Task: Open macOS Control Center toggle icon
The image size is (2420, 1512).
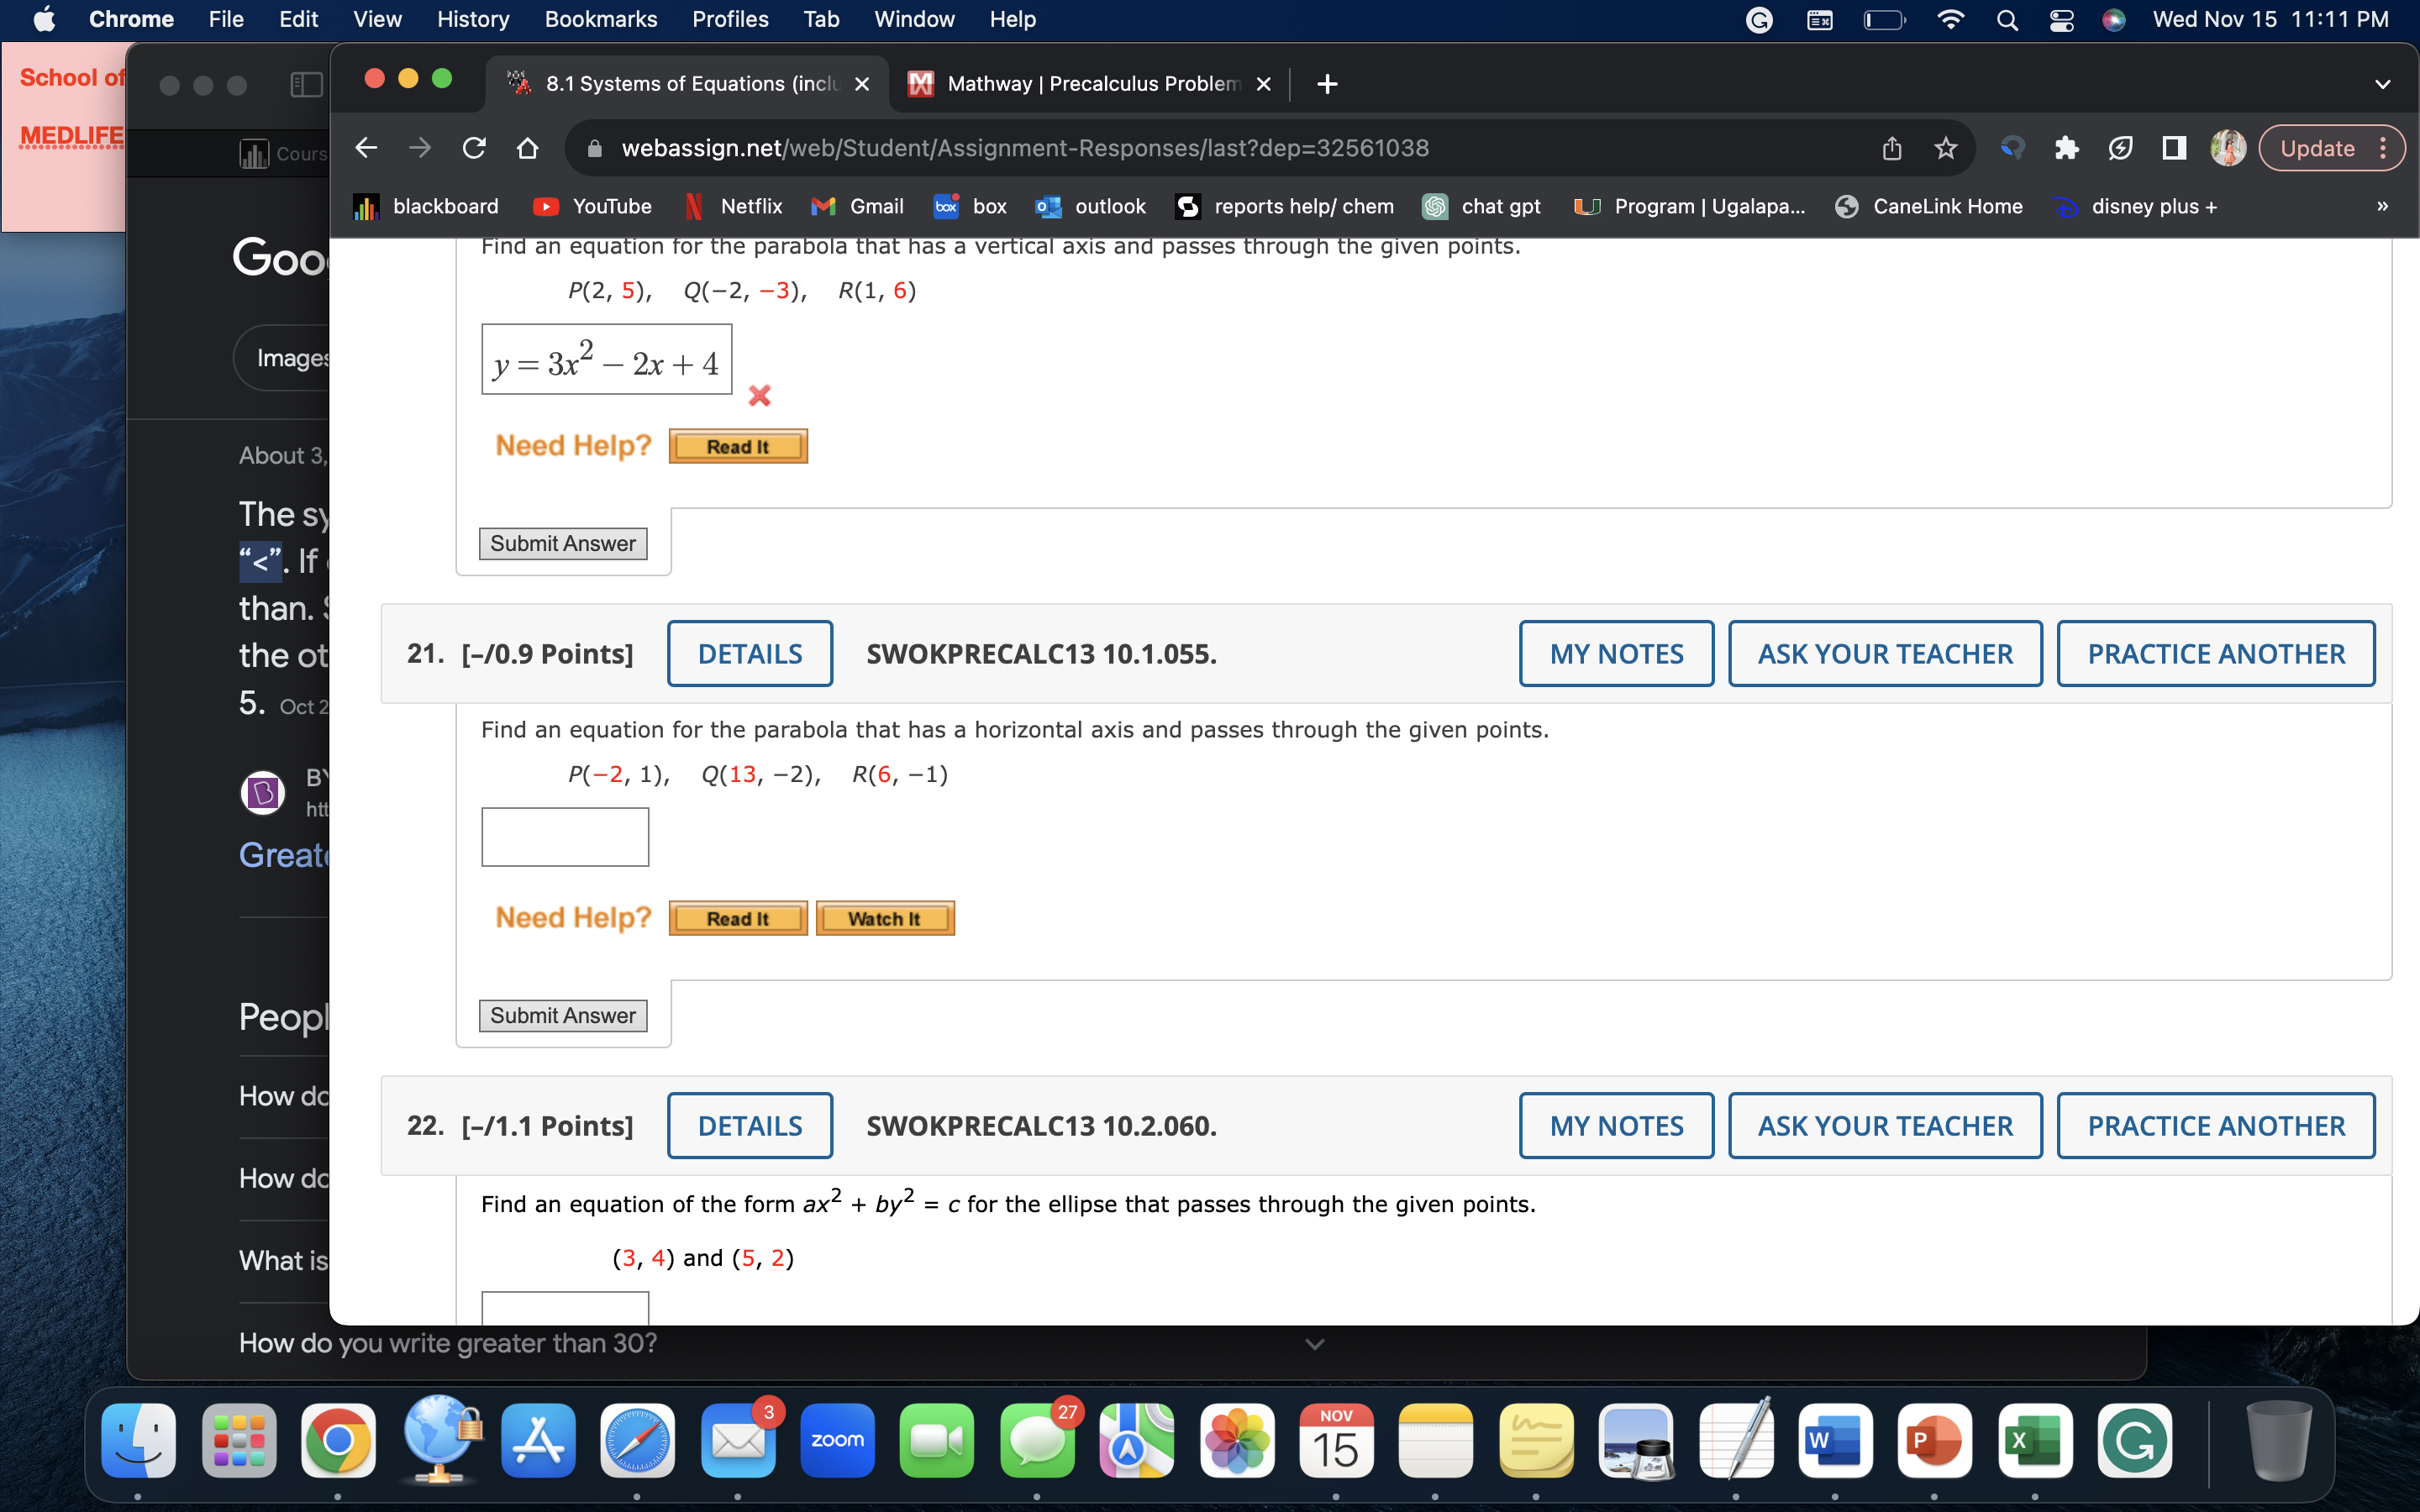Action: [2061, 20]
